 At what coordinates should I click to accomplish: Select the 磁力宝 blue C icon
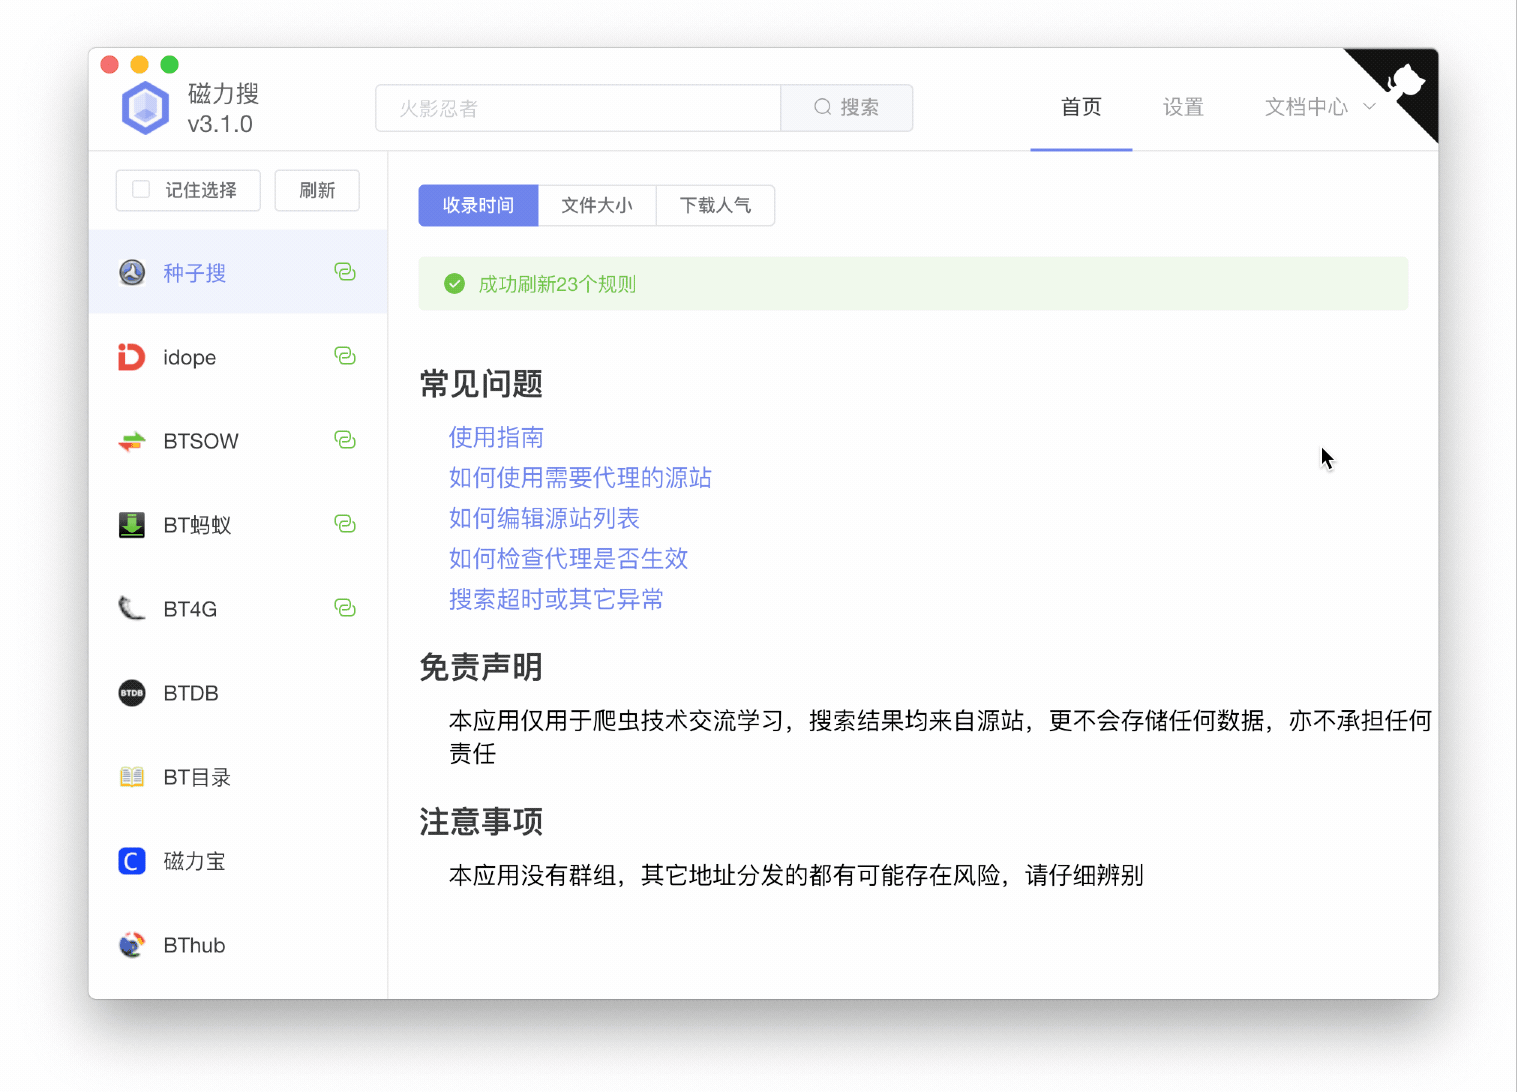point(131,861)
